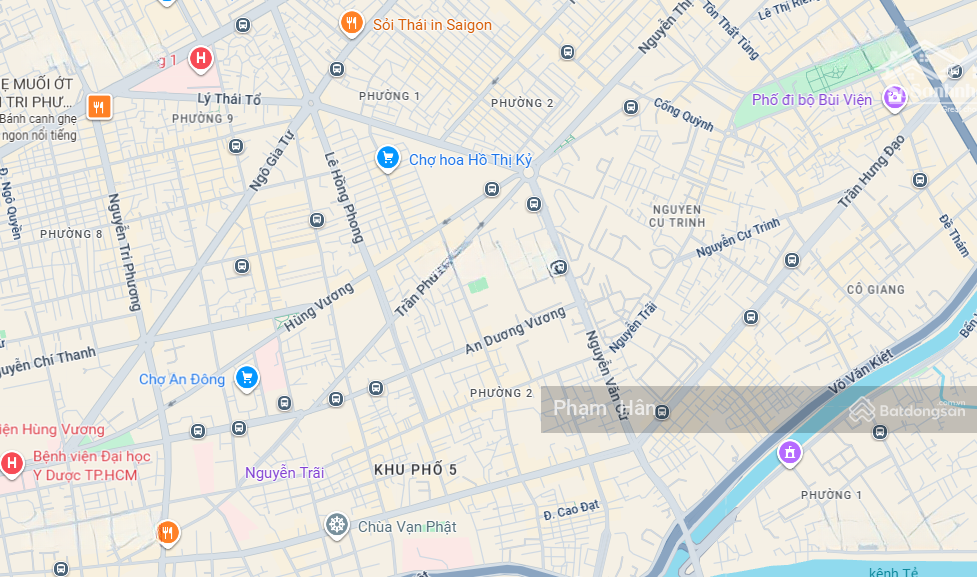Select the bus stop icon near Phạm Hân watermark
The image size is (977, 577).
click(662, 412)
